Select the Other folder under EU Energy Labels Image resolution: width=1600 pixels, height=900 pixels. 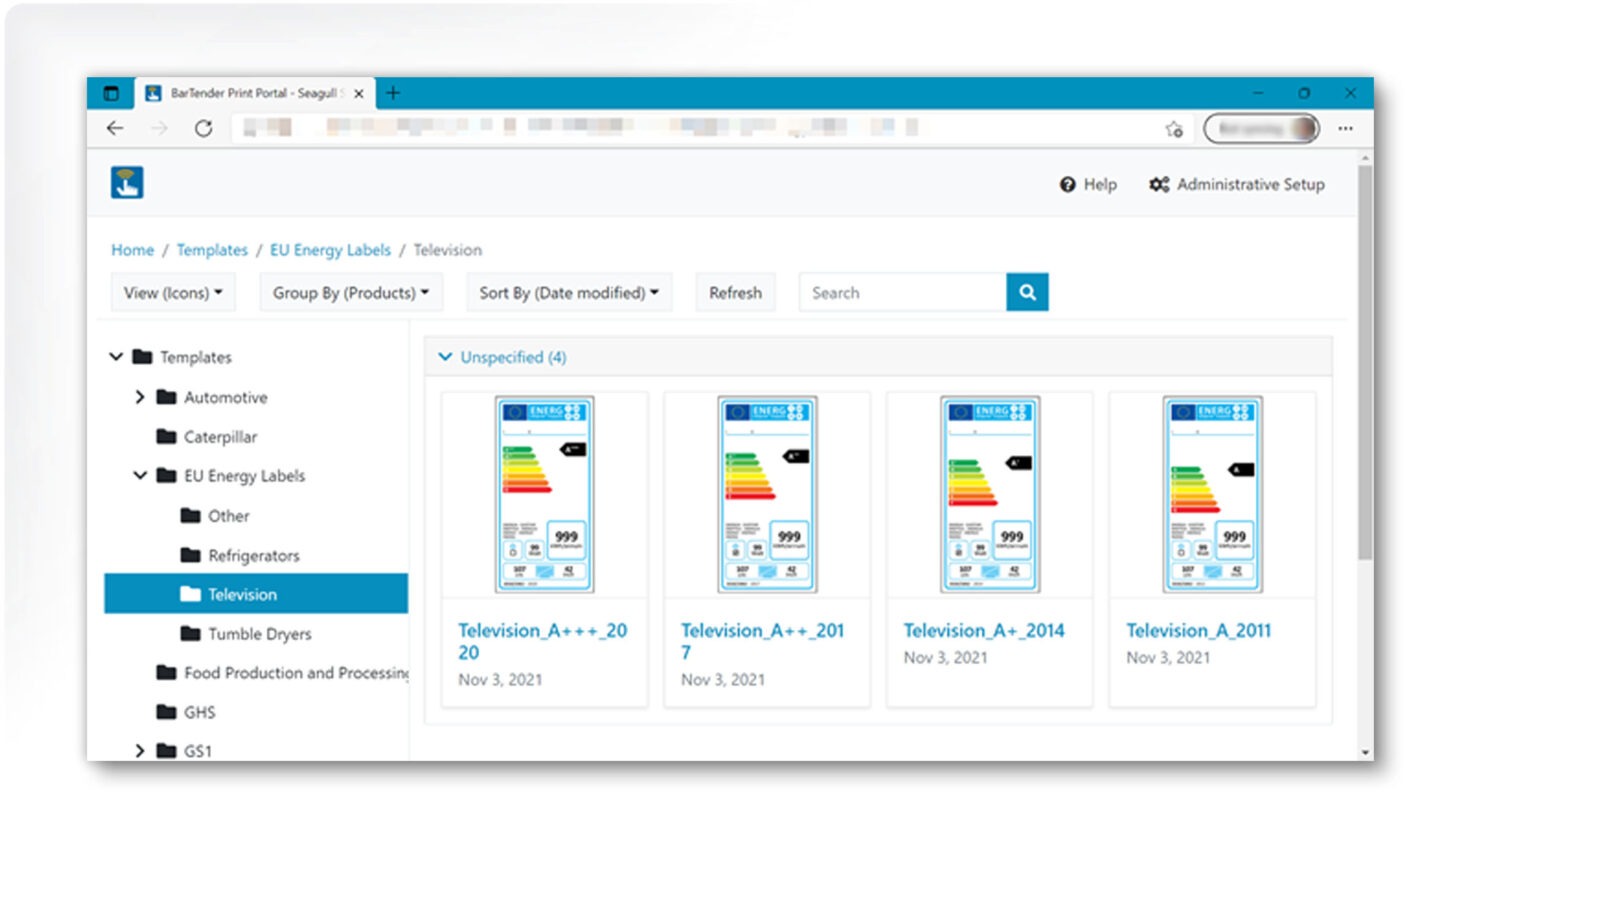pyautogui.click(x=227, y=516)
